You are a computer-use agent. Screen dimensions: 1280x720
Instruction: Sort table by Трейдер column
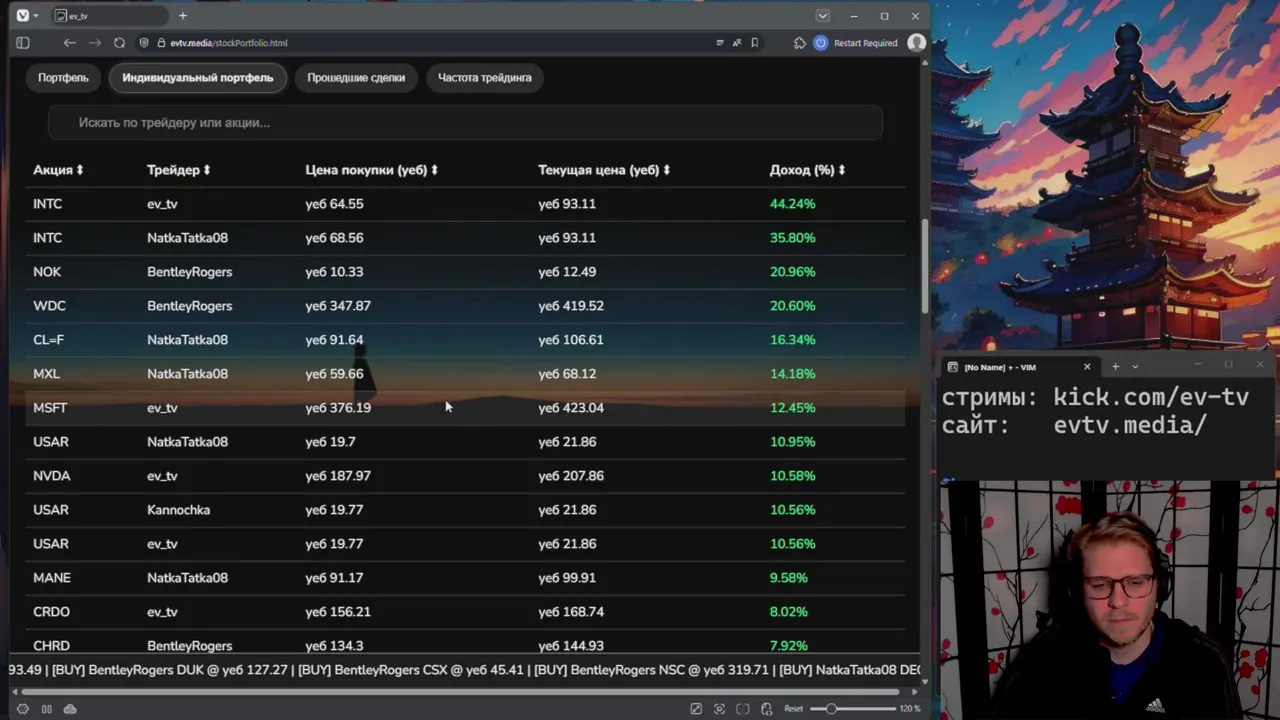point(179,170)
